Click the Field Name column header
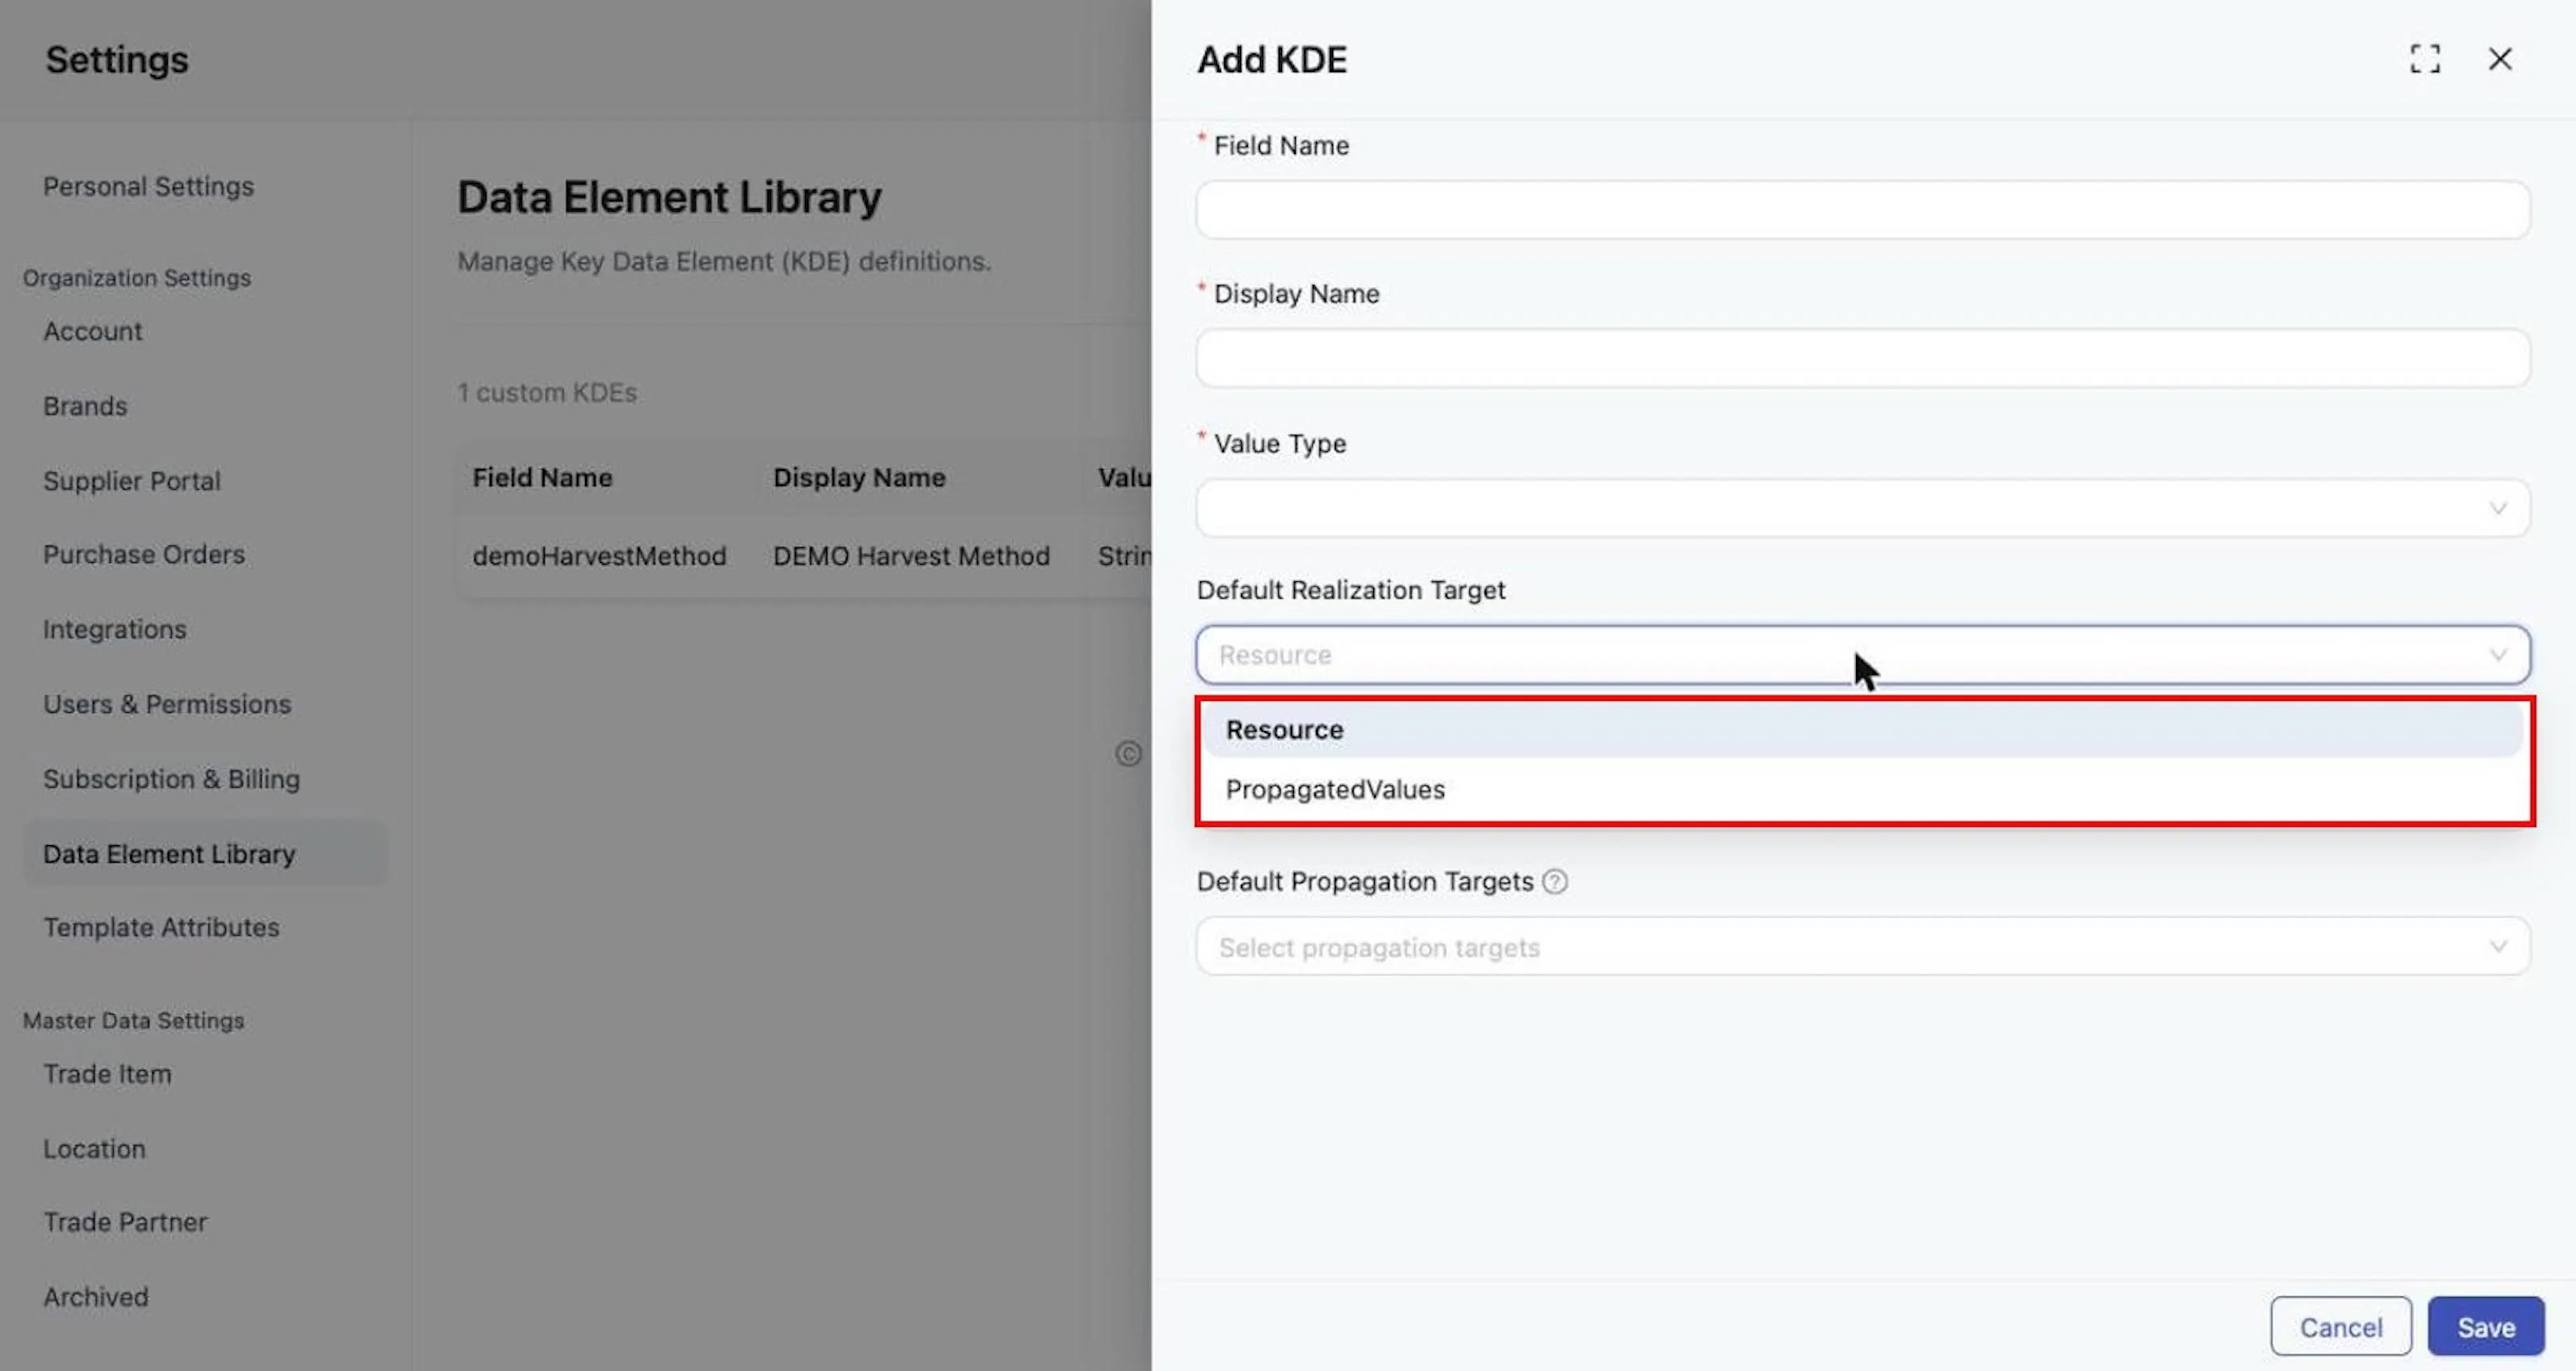Image resolution: width=2576 pixels, height=1371 pixels. coord(542,478)
